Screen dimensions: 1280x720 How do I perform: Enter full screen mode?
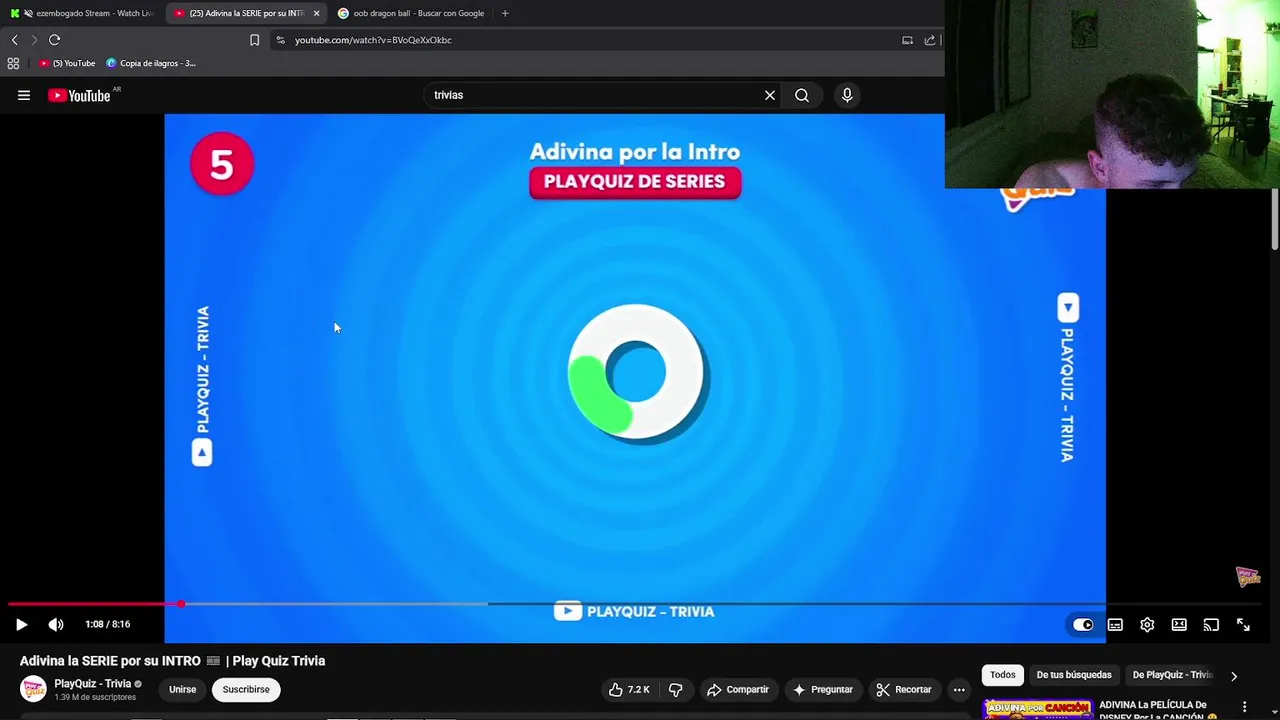click(1243, 625)
